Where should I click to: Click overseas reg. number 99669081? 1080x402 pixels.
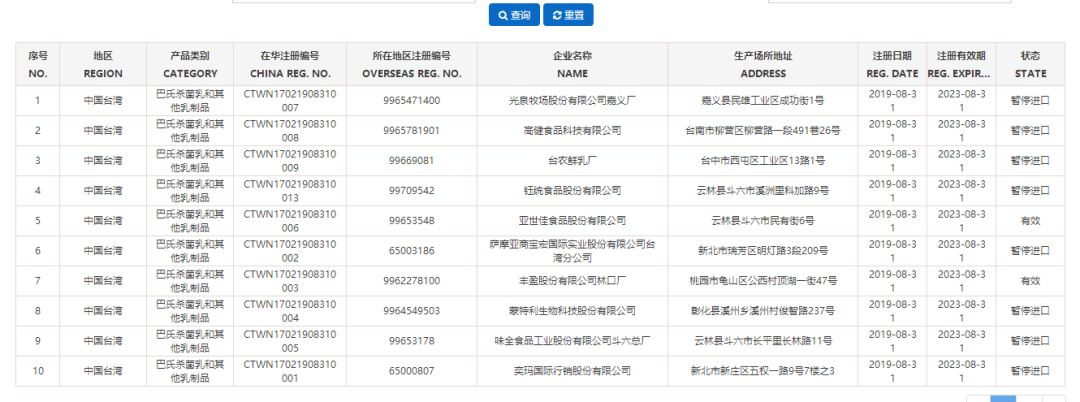click(412, 160)
